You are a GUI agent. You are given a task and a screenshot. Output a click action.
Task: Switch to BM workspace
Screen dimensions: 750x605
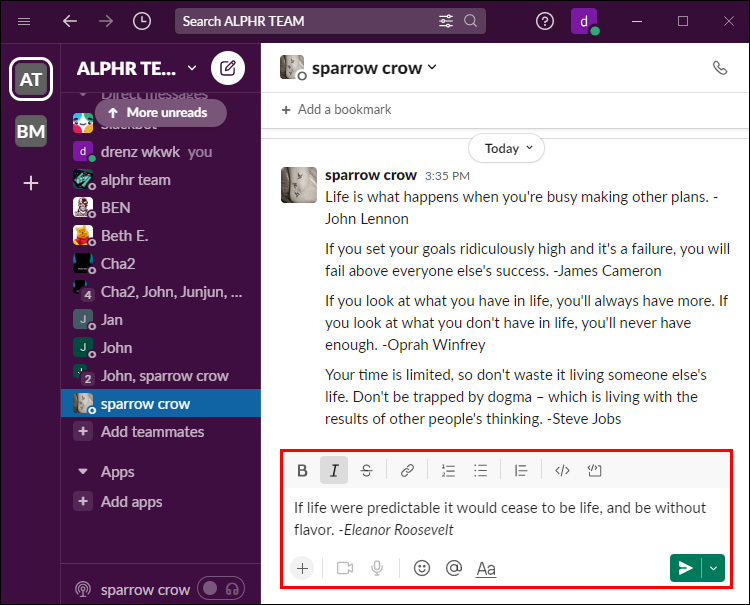[x=31, y=131]
